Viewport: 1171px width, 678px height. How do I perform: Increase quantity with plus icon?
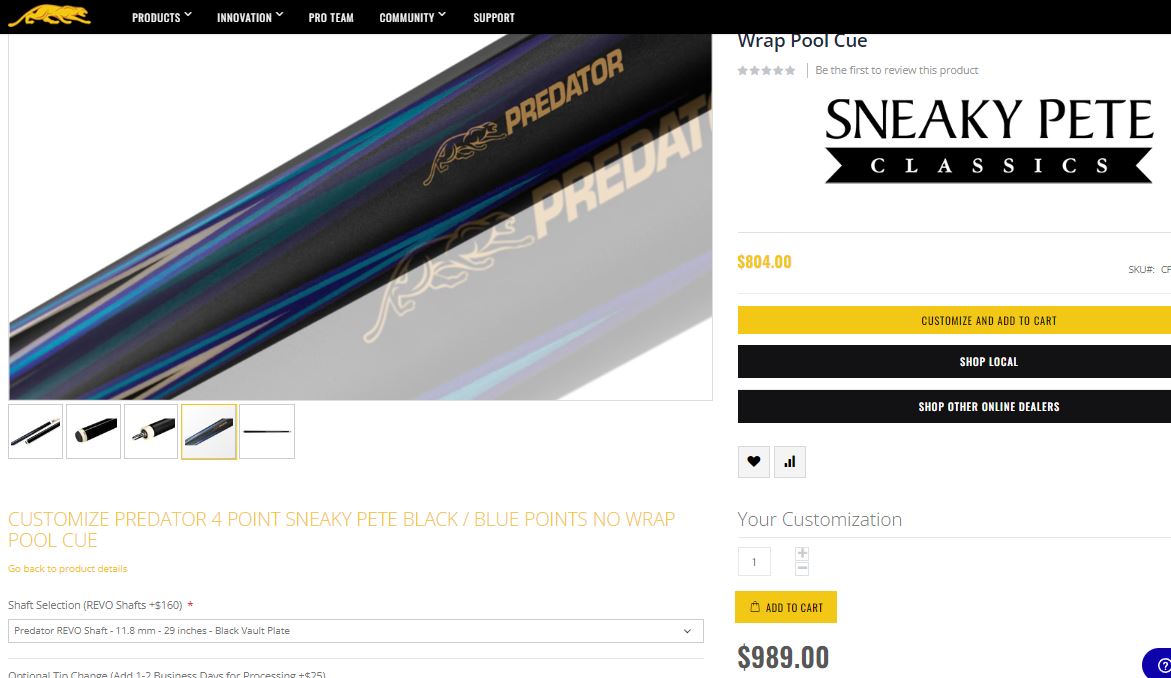point(802,553)
